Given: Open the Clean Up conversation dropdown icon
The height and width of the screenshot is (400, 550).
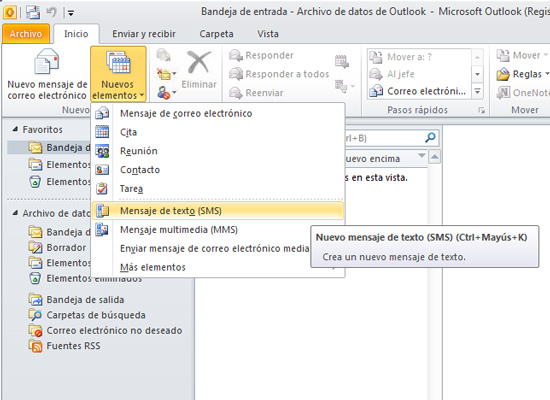Looking at the screenshot, I should 166,74.
